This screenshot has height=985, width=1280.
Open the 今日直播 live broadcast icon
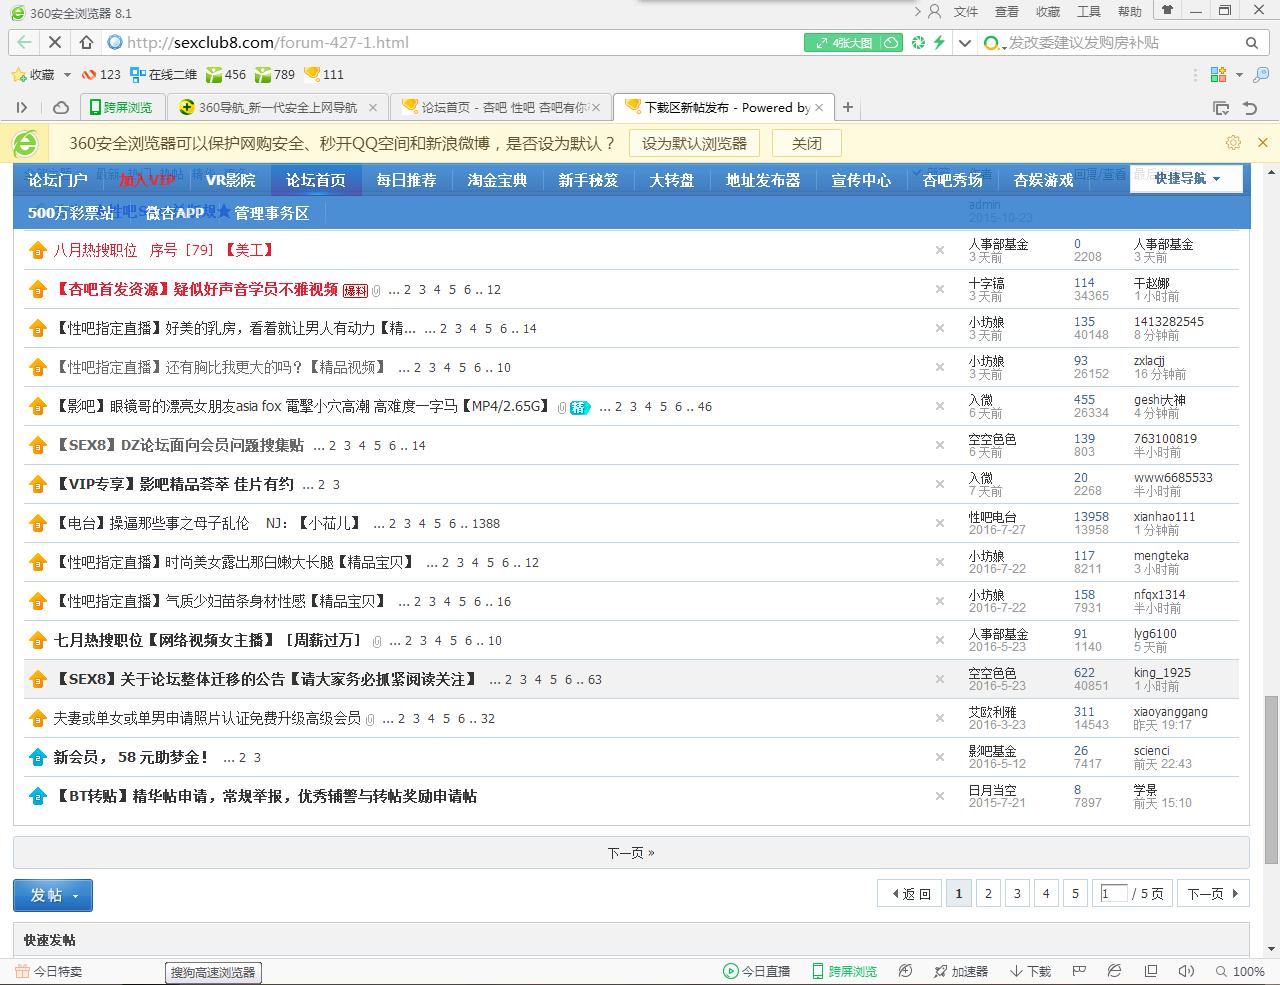point(757,971)
